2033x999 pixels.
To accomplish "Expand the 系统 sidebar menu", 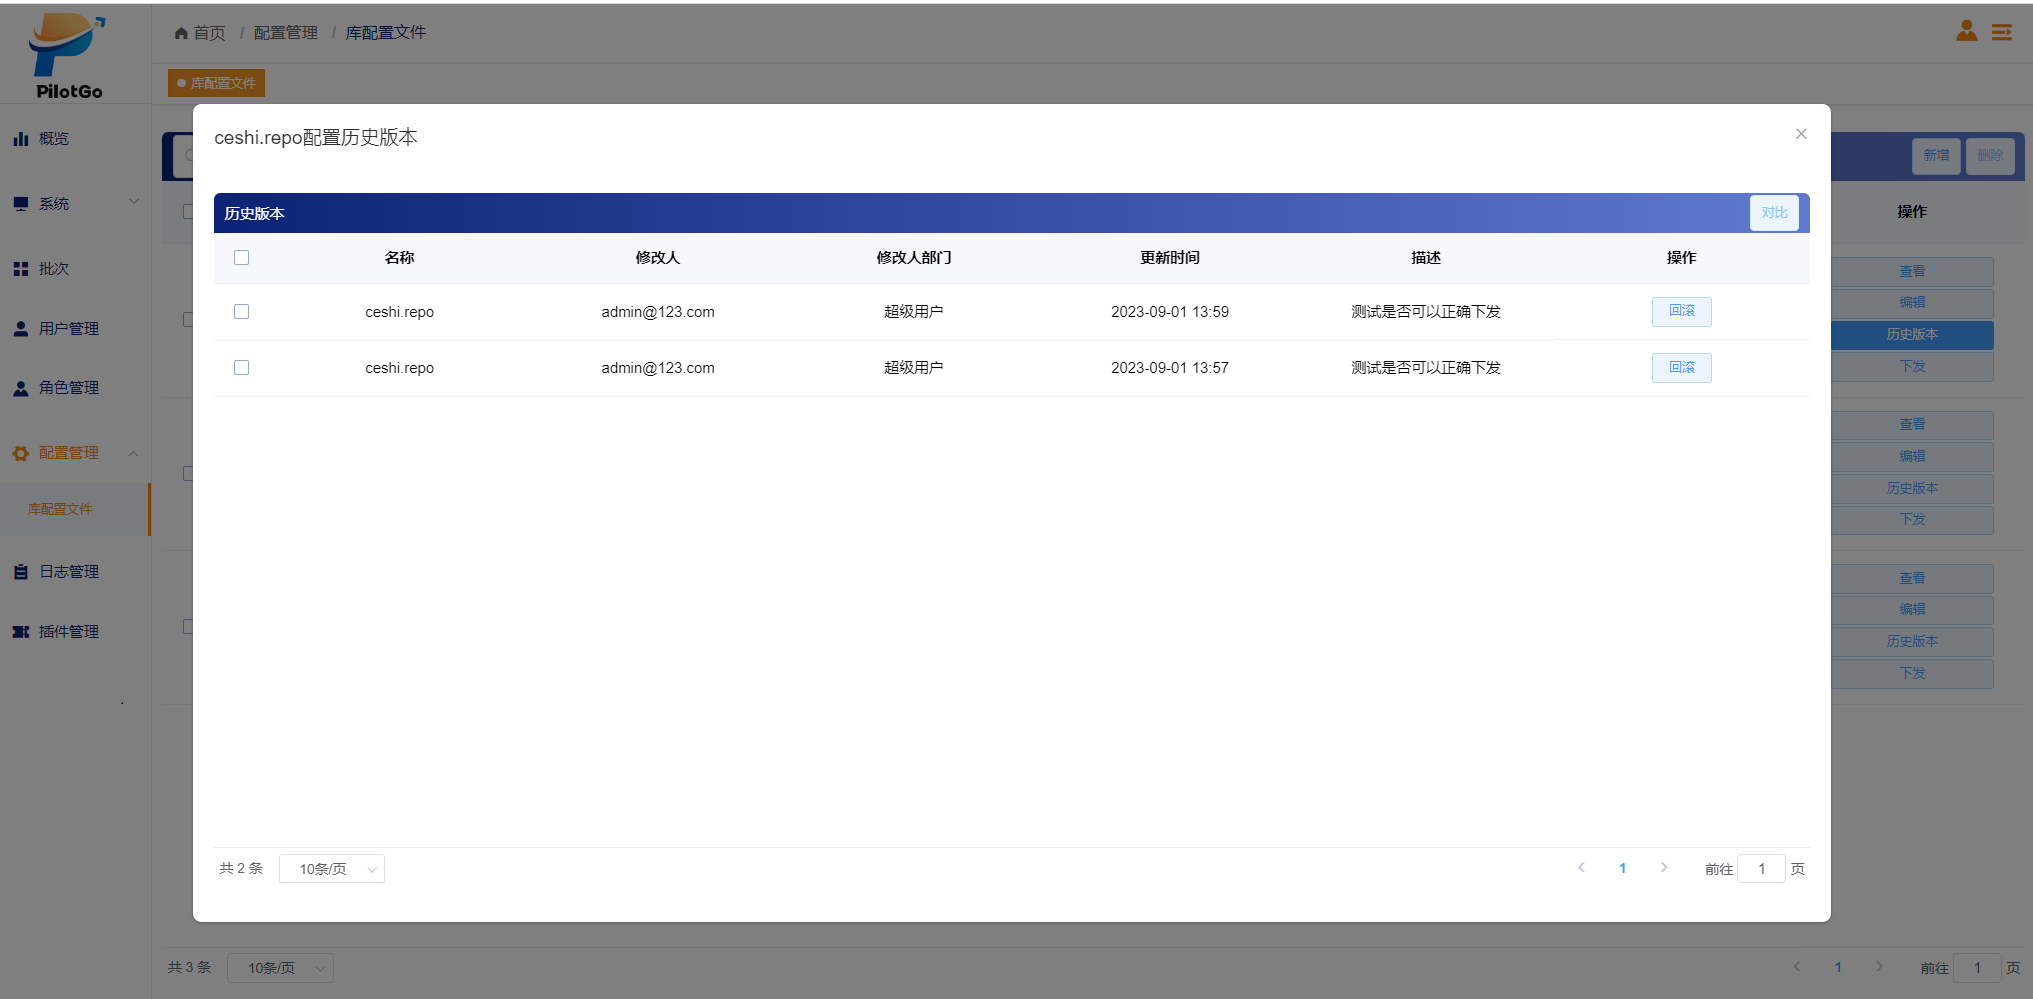I will pos(75,204).
